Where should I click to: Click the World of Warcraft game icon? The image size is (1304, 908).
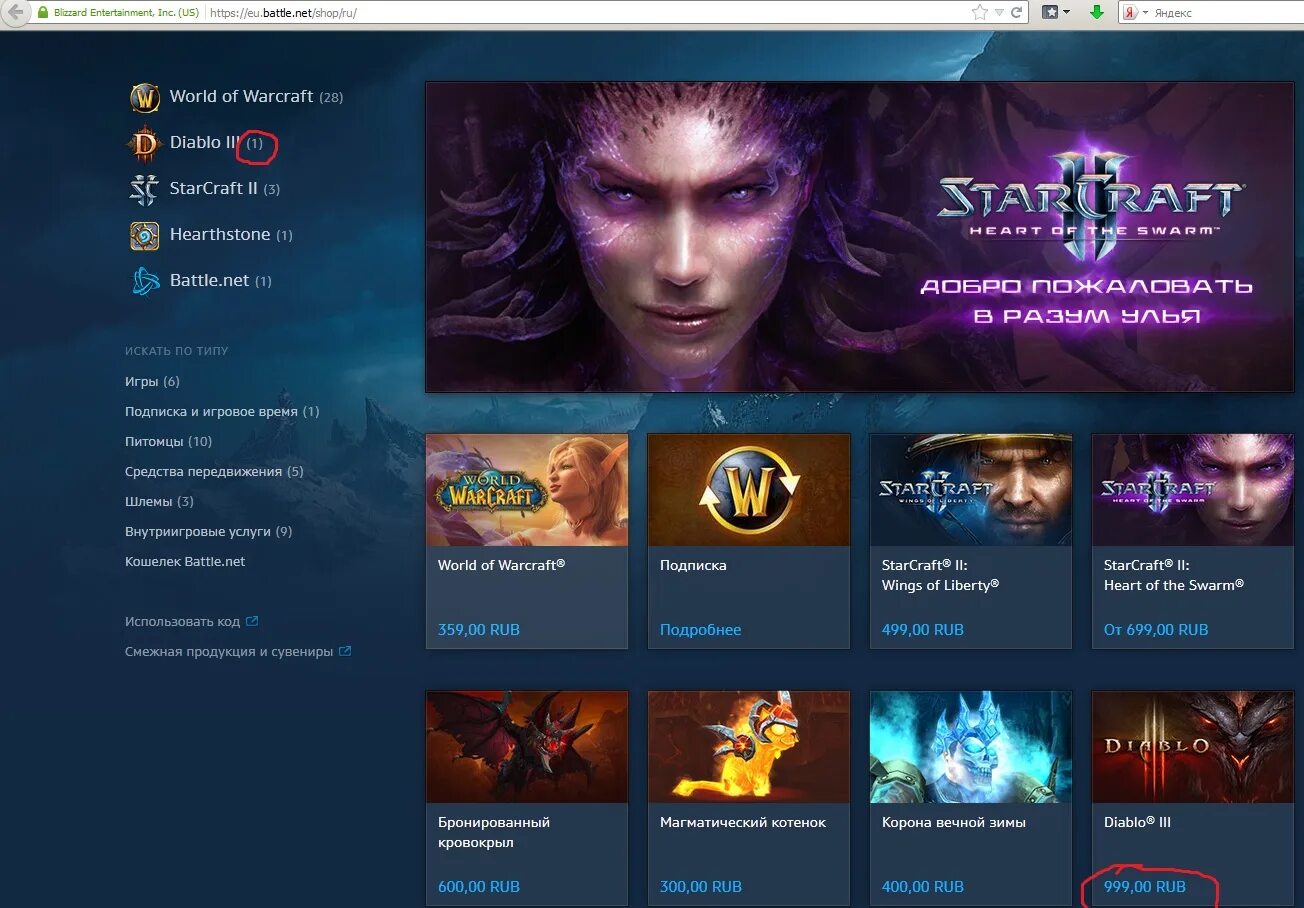(x=145, y=98)
